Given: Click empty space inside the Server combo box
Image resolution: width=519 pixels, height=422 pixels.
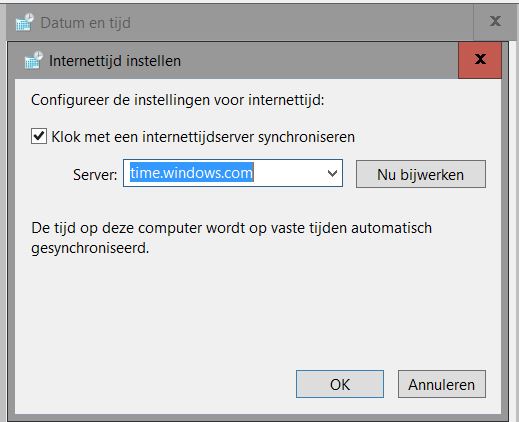Looking at the screenshot, I should [x=288, y=173].
